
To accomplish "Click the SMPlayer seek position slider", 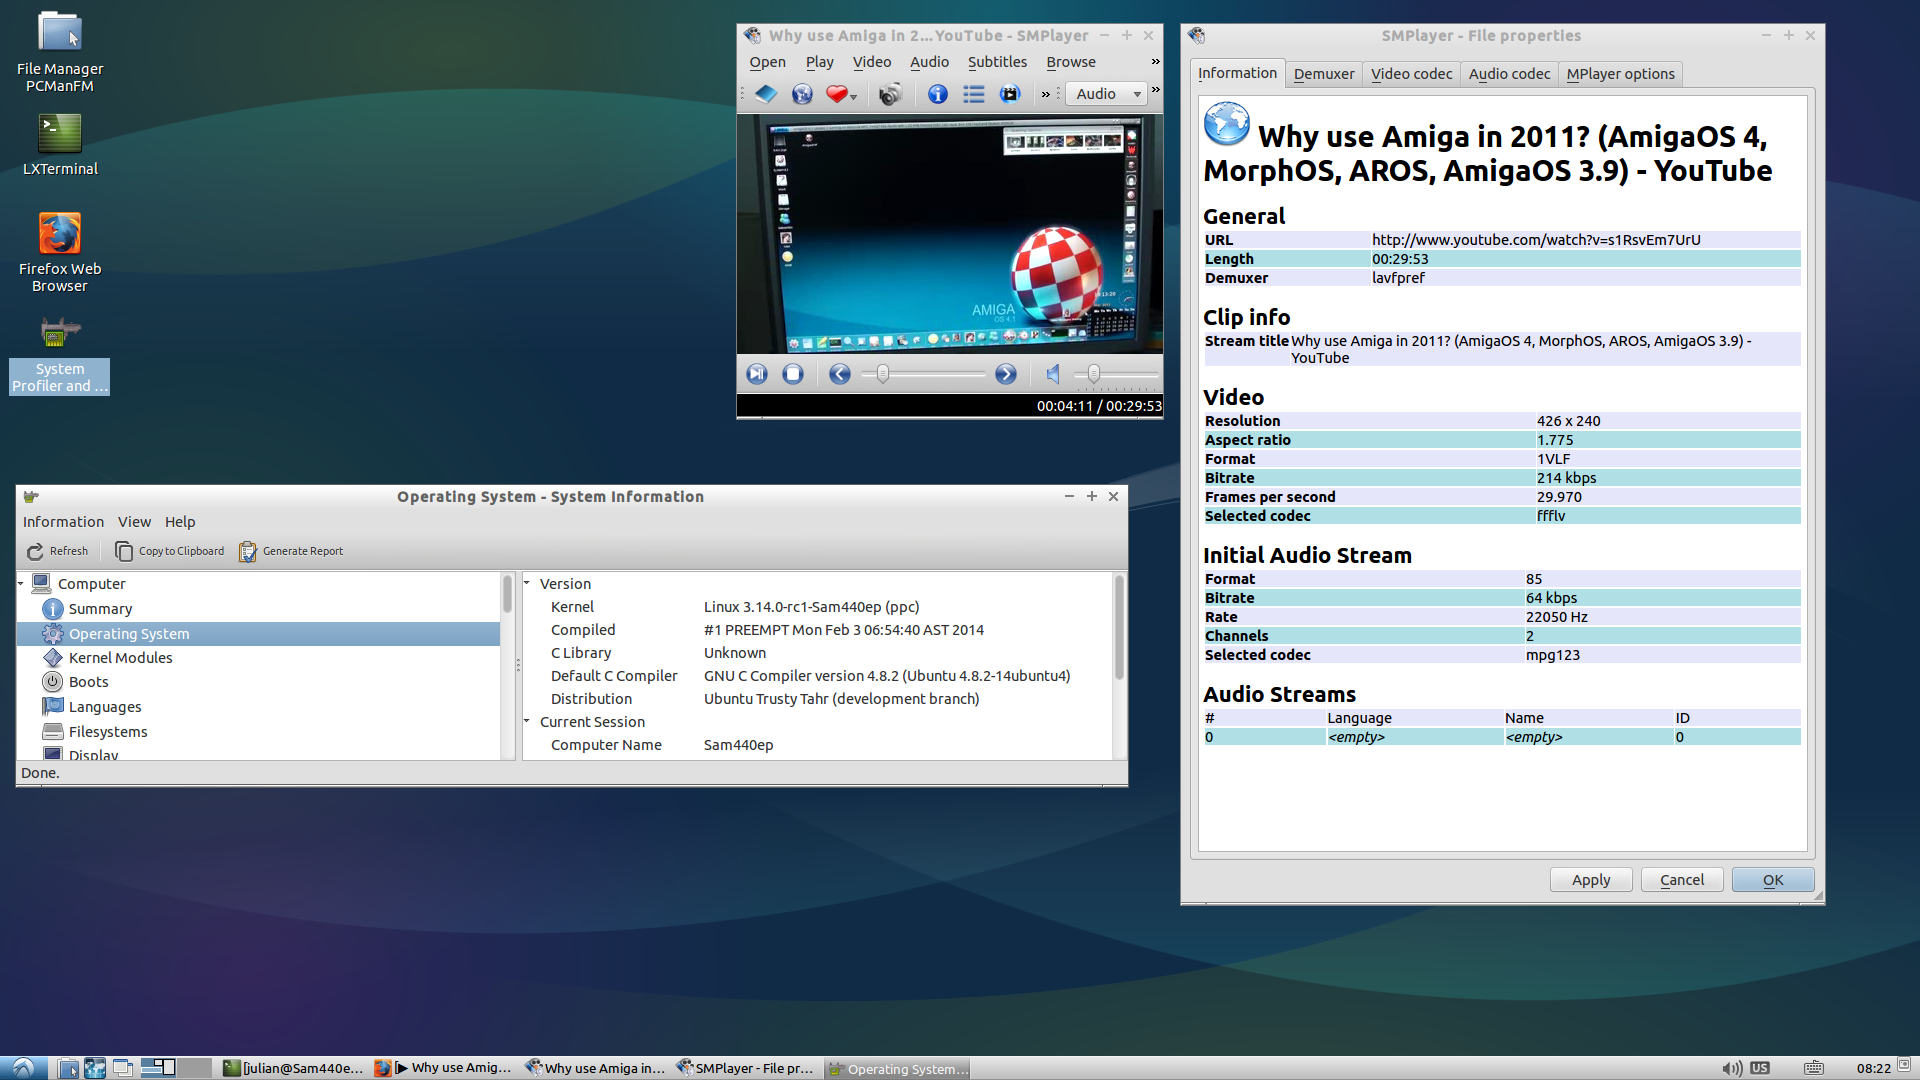I will tap(924, 374).
